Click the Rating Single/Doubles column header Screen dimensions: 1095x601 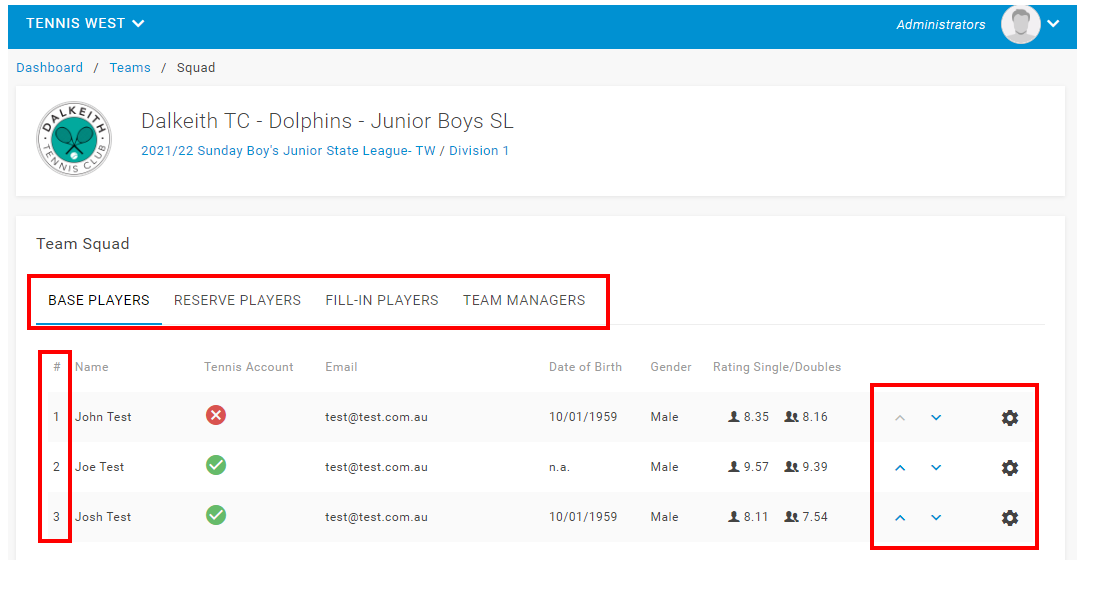pyautogui.click(x=777, y=367)
